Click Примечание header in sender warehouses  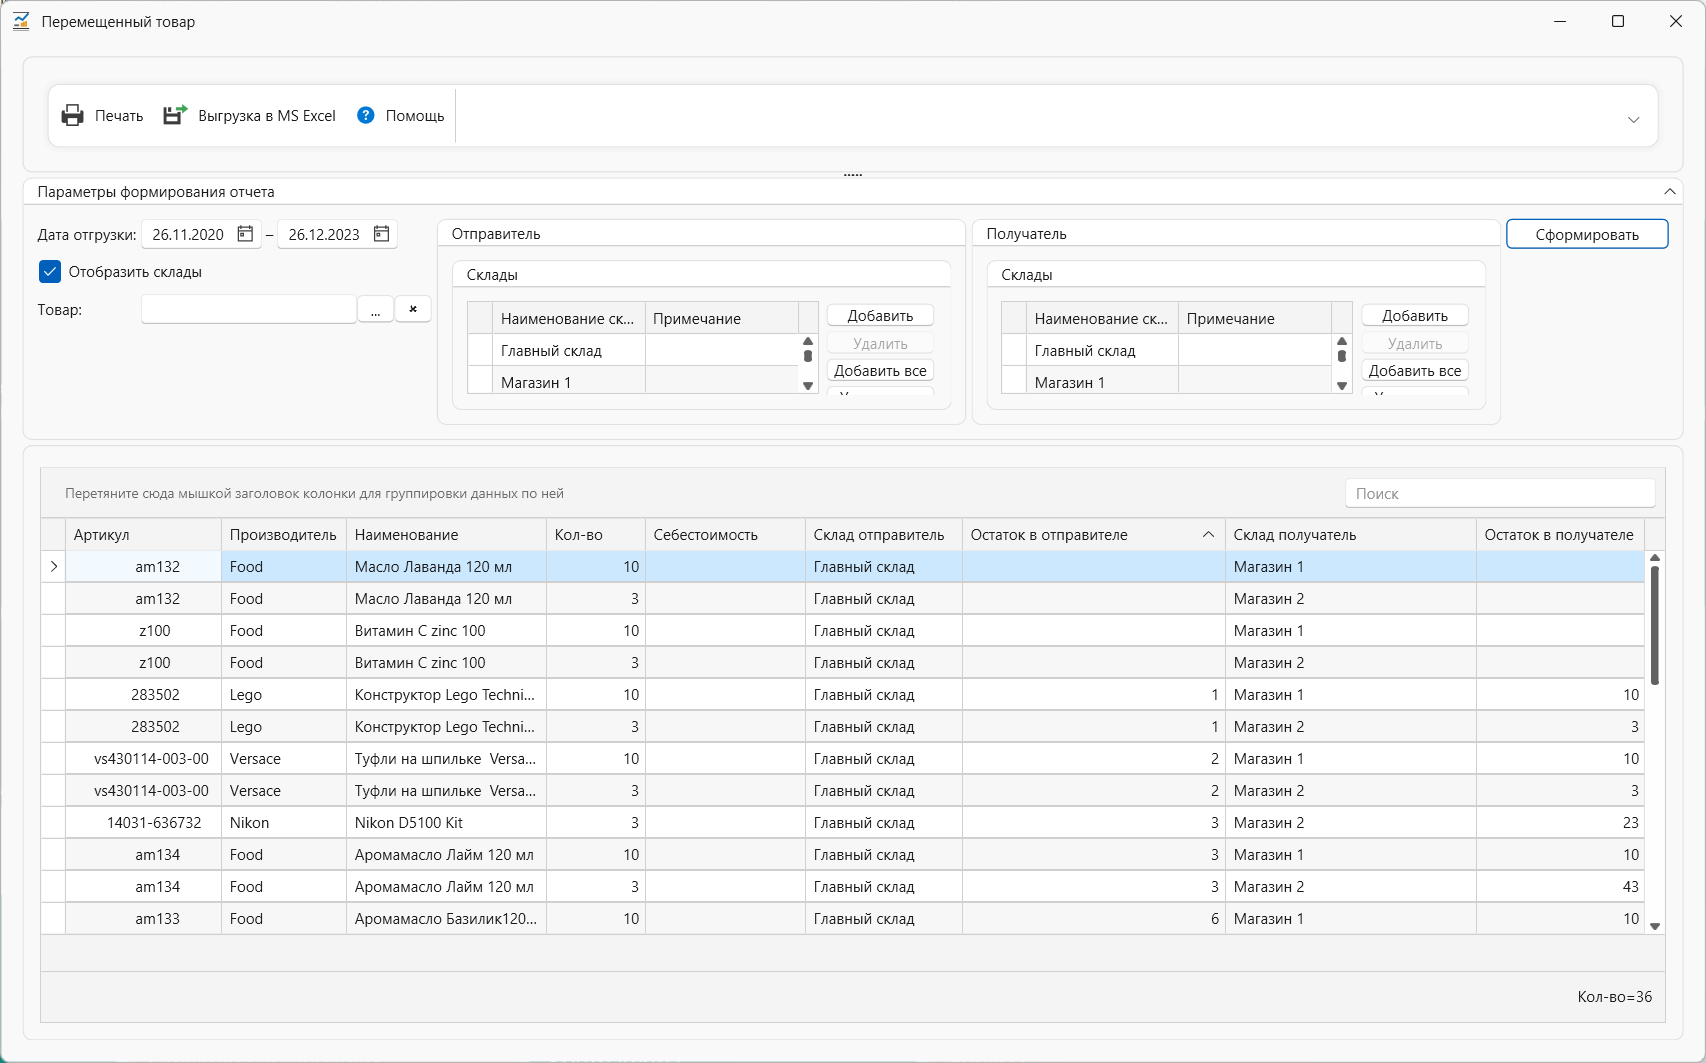(x=722, y=319)
